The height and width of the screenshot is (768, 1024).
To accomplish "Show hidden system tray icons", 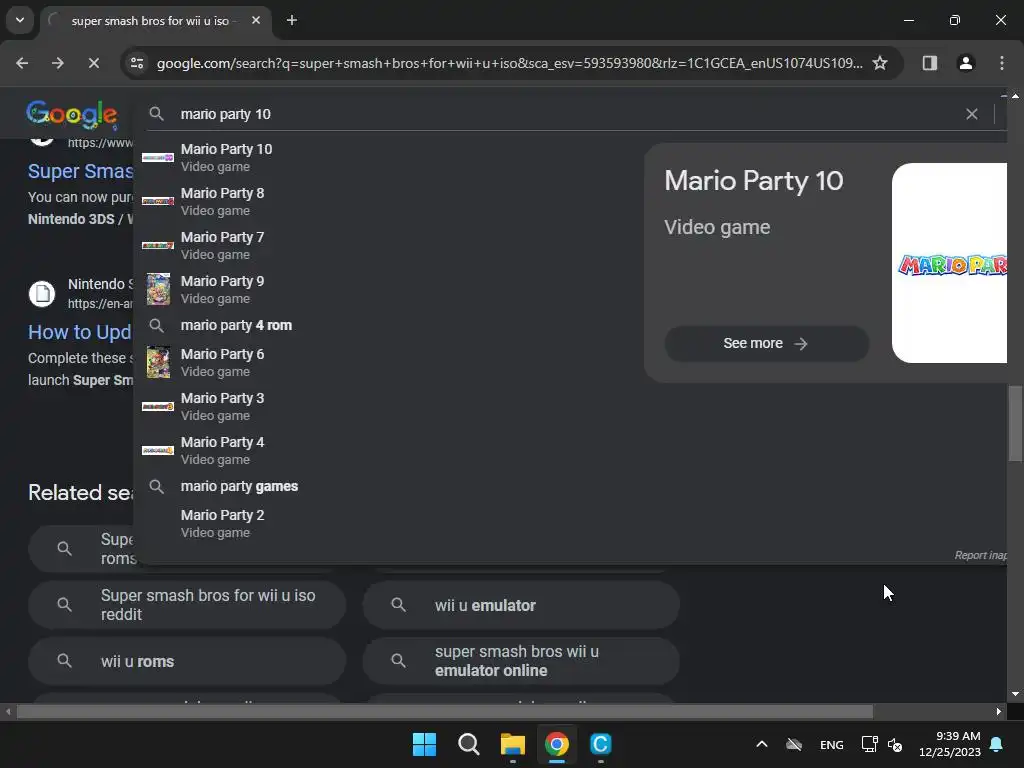I will tap(761, 744).
